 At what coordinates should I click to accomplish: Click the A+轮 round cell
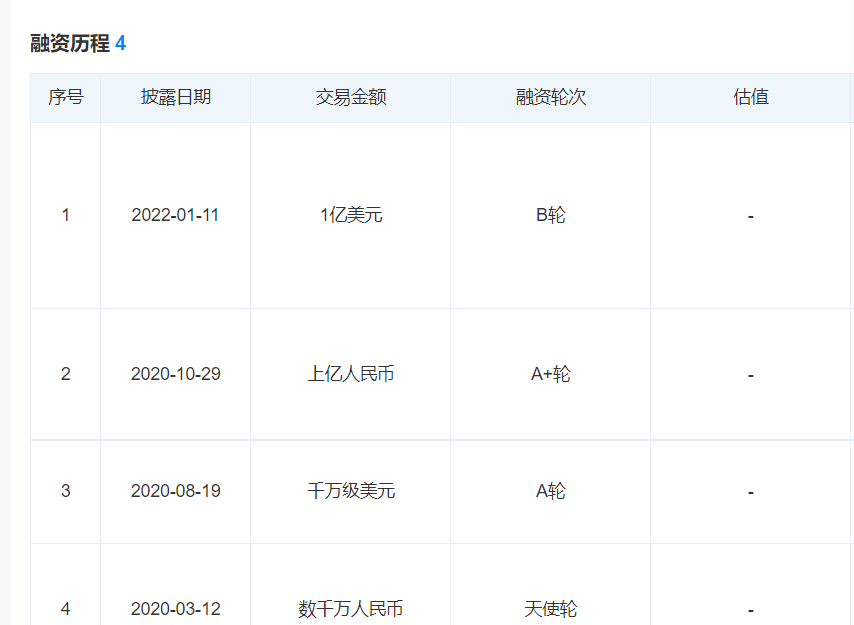coord(551,374)
